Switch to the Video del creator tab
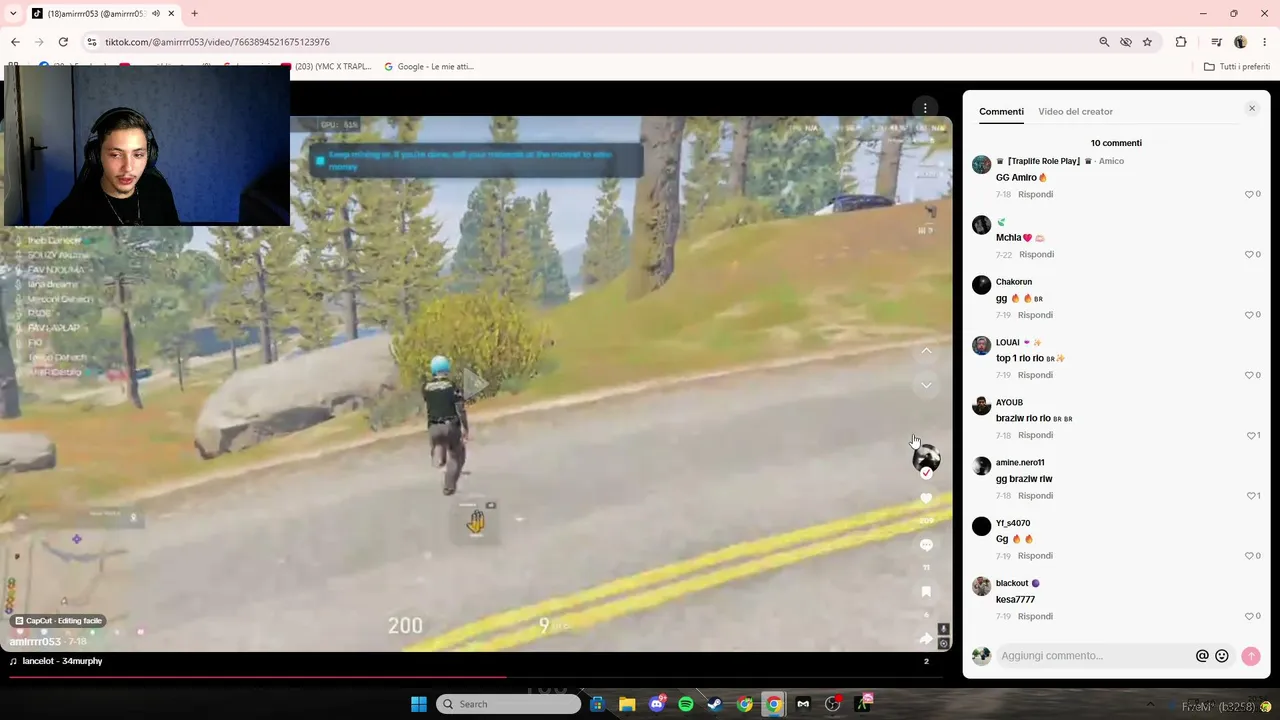Viewport: 1280px width, 720px height. 1075,112
